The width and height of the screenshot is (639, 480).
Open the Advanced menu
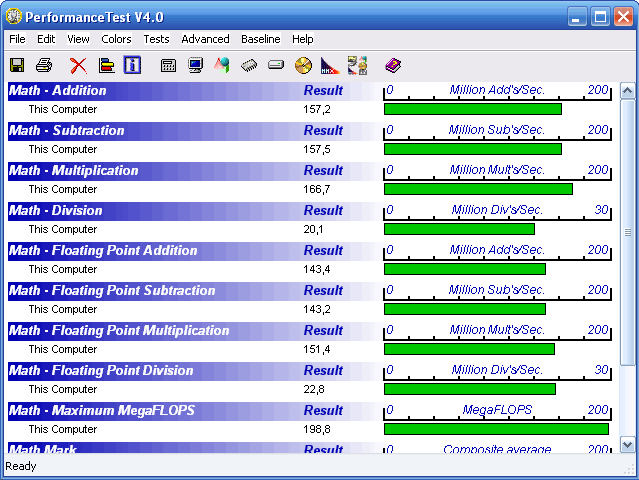point(205,39)
